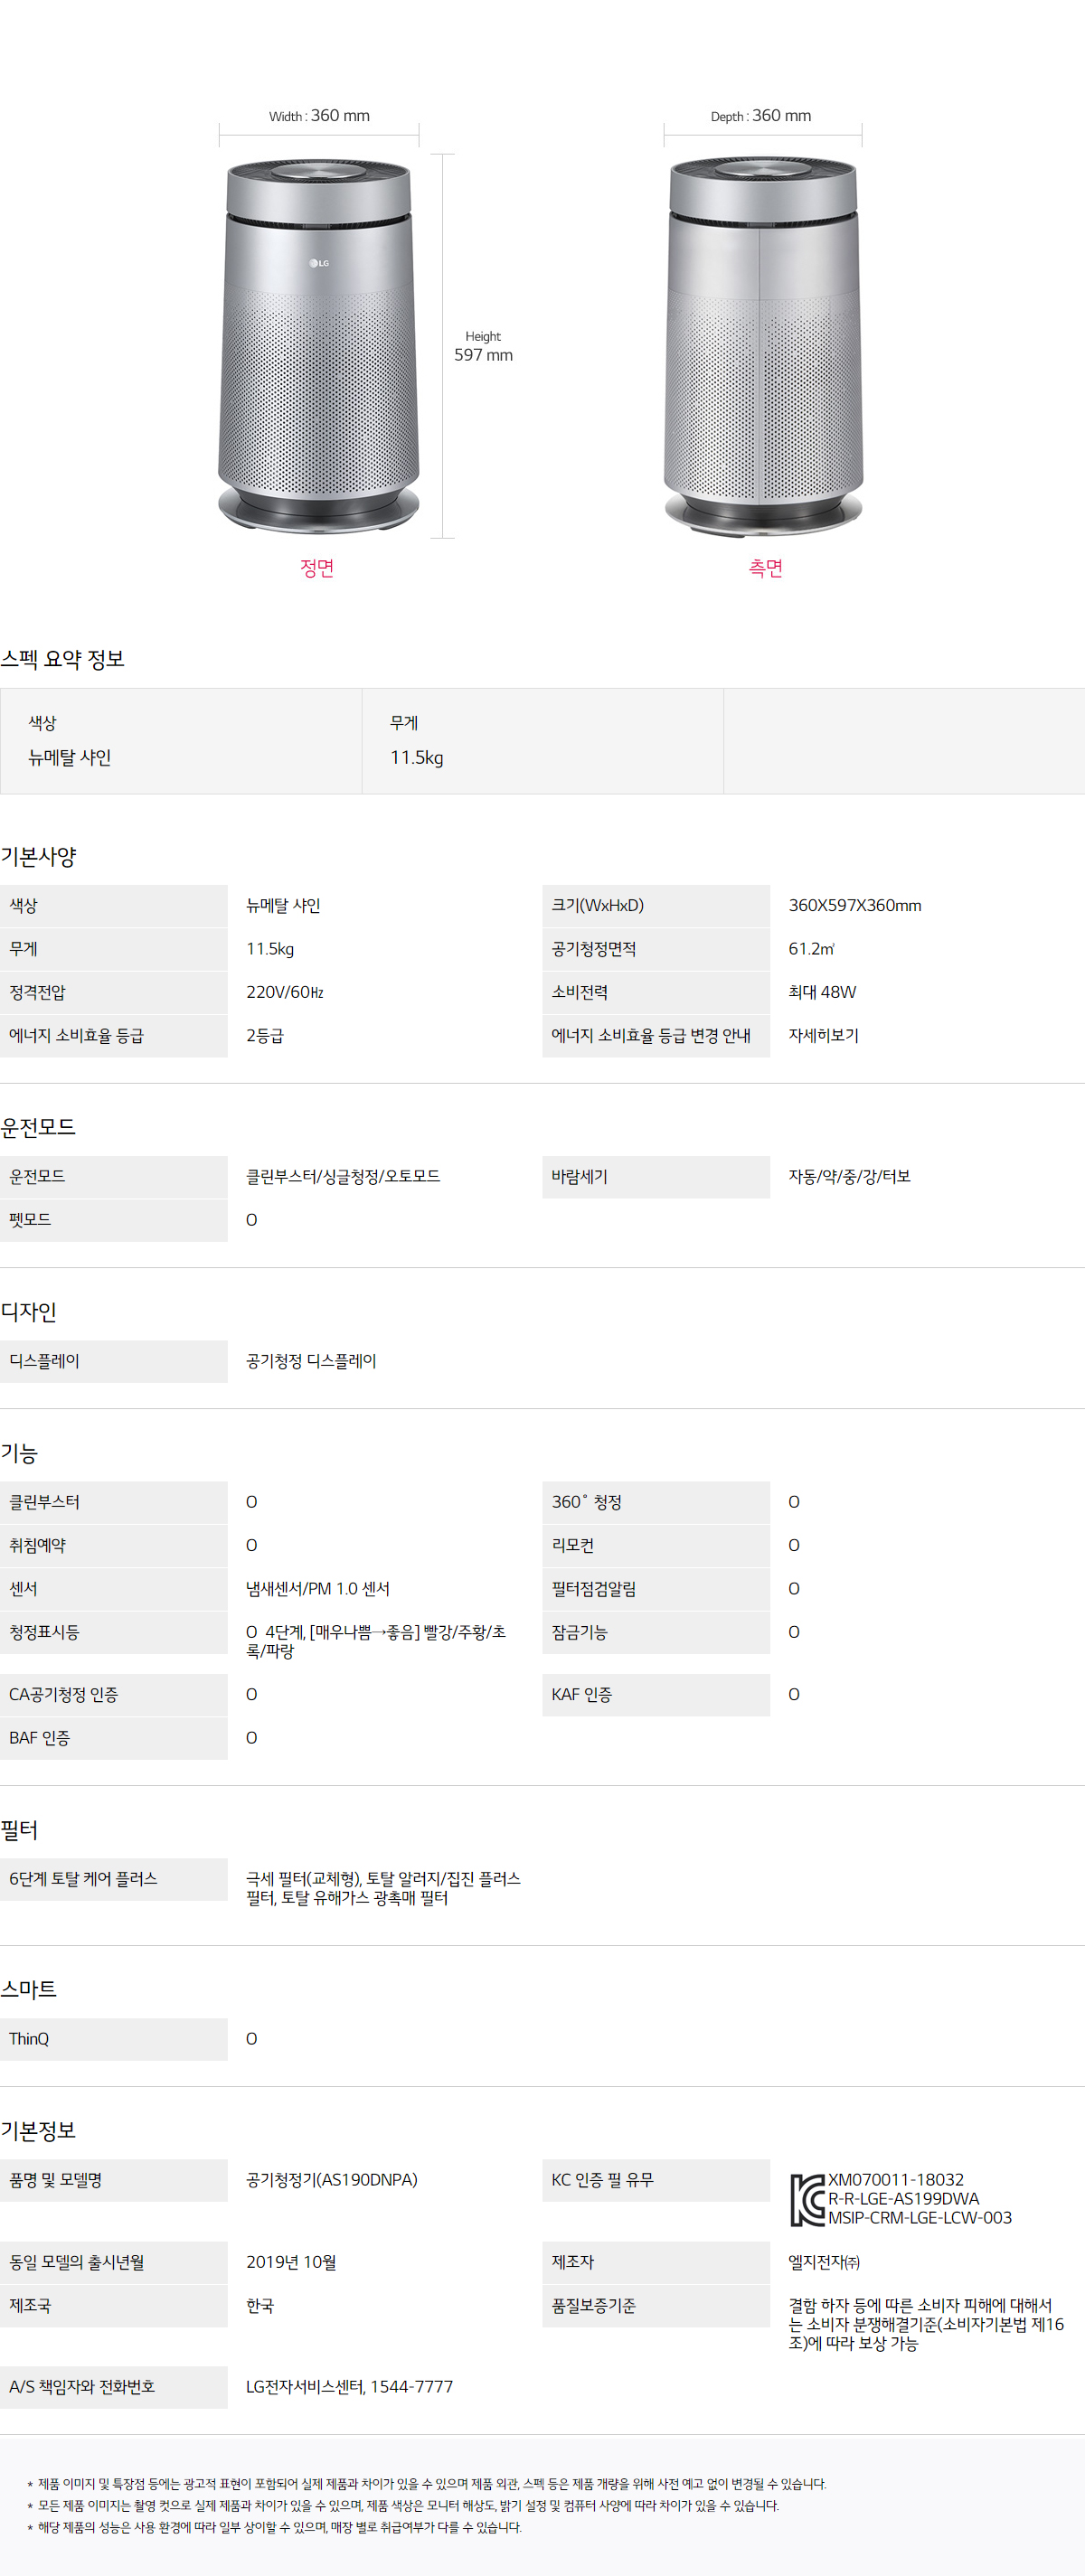The image size is (1085, 2576).
Task: Click the KC certification mark icon
Action: click(806, 2200)
